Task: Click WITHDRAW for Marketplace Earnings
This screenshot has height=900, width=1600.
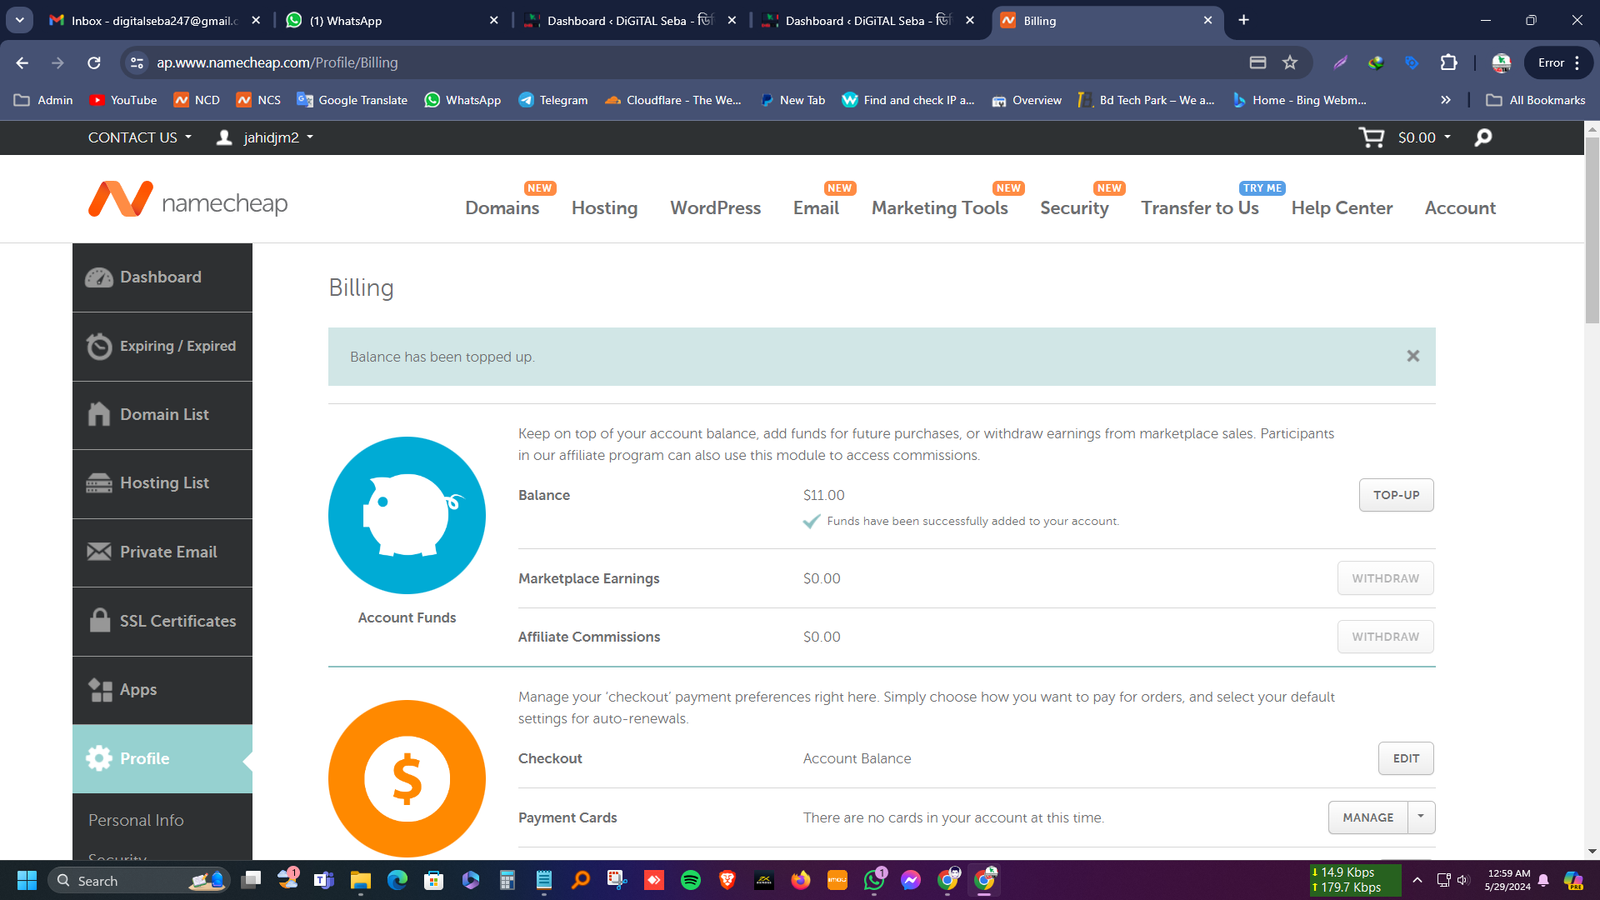Action: [1385, 578]
